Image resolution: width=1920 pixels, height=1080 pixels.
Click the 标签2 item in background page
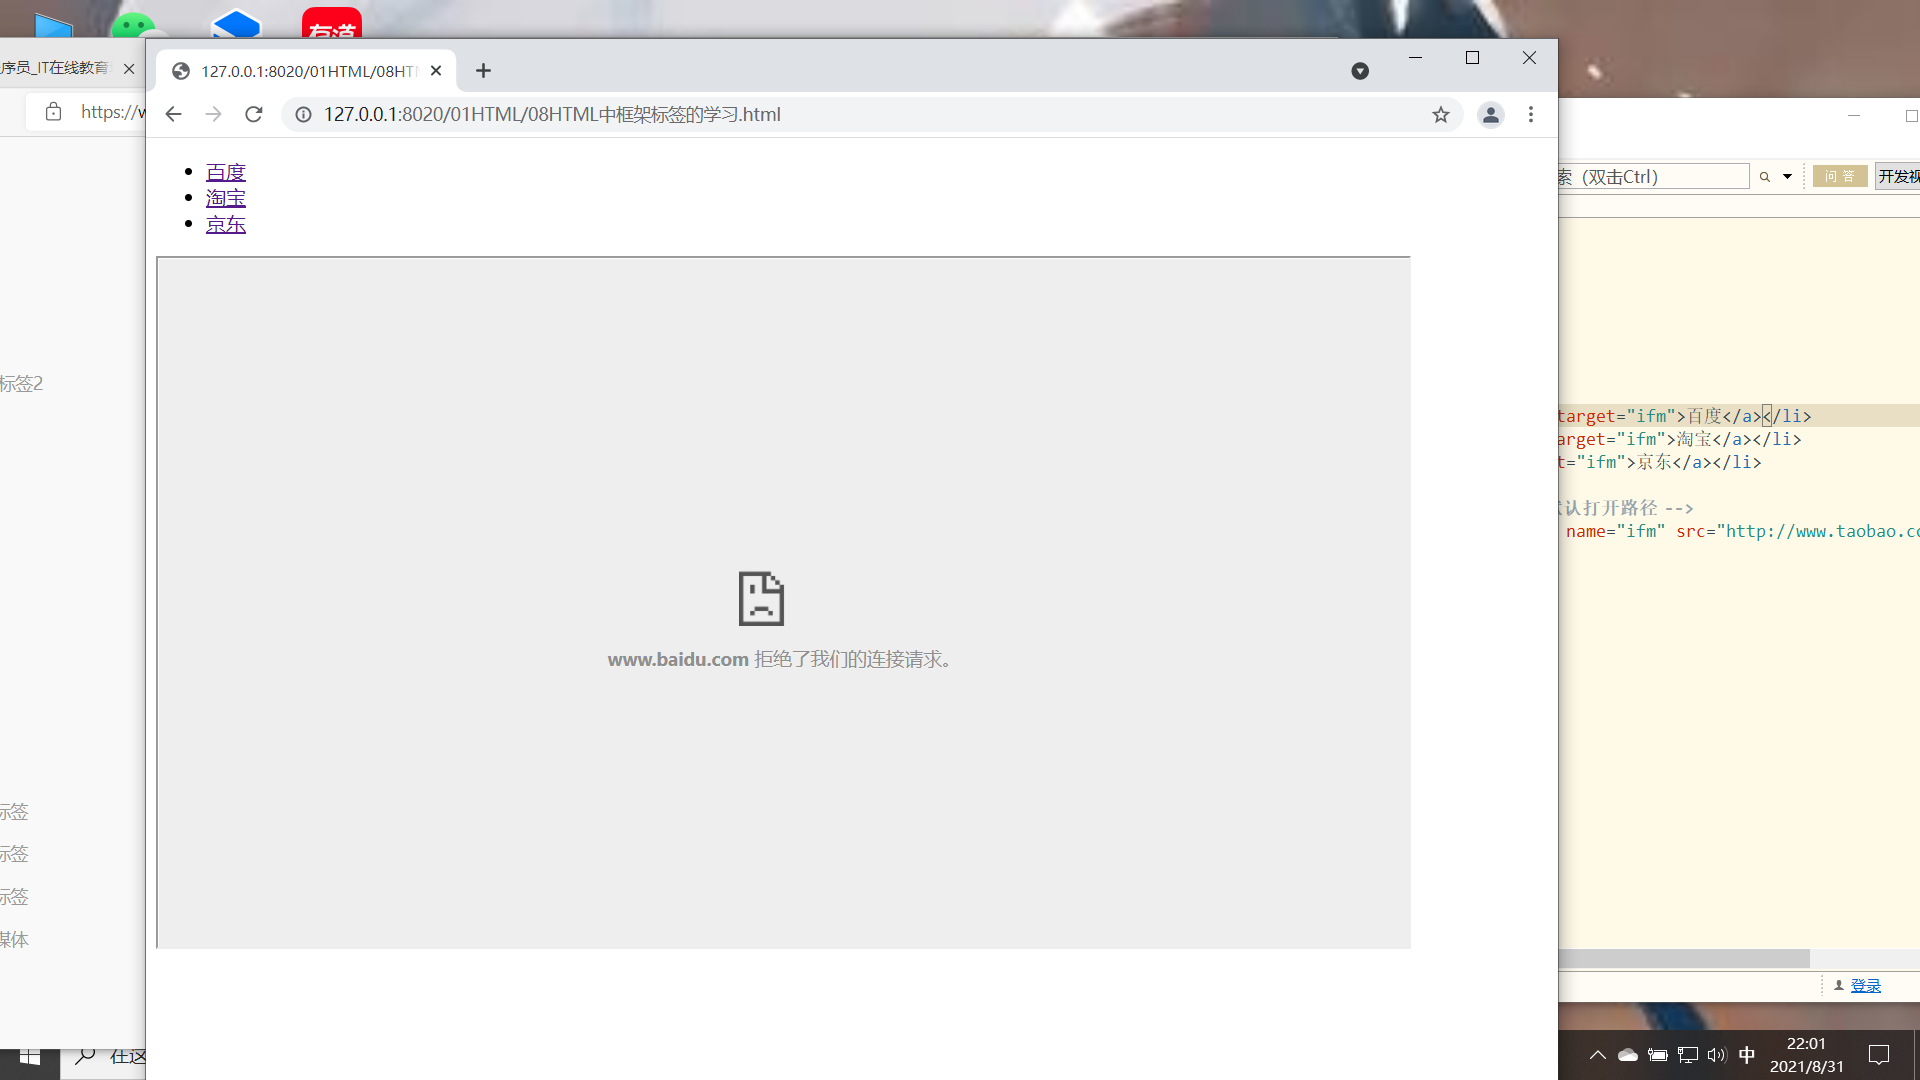pyautogui.click(x=21, y=384)
